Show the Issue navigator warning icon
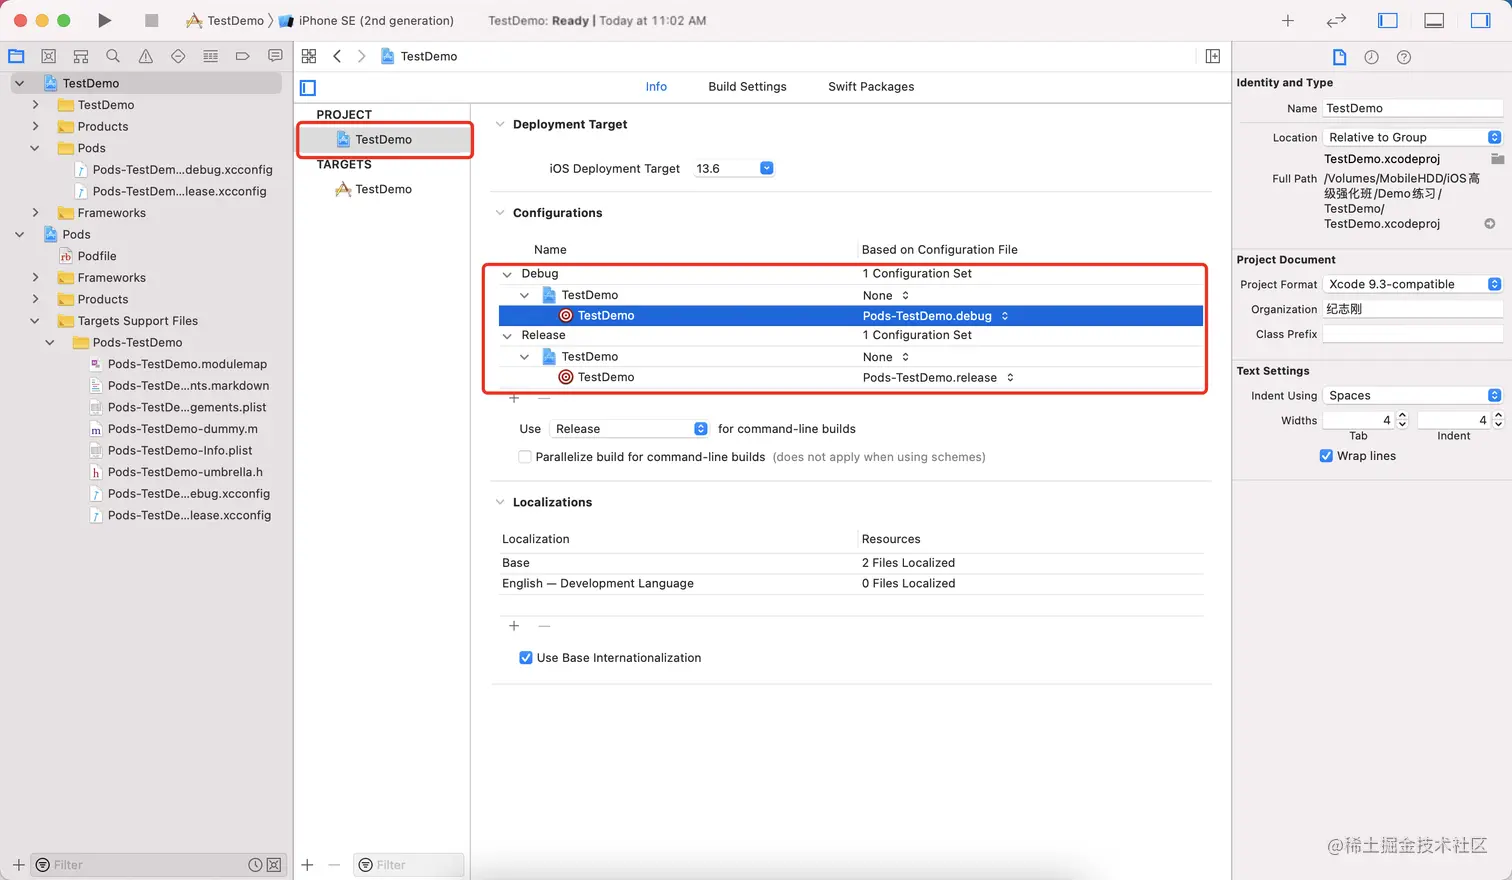Viewport: 1512px width, 880px height. click(x=146, y=56)
